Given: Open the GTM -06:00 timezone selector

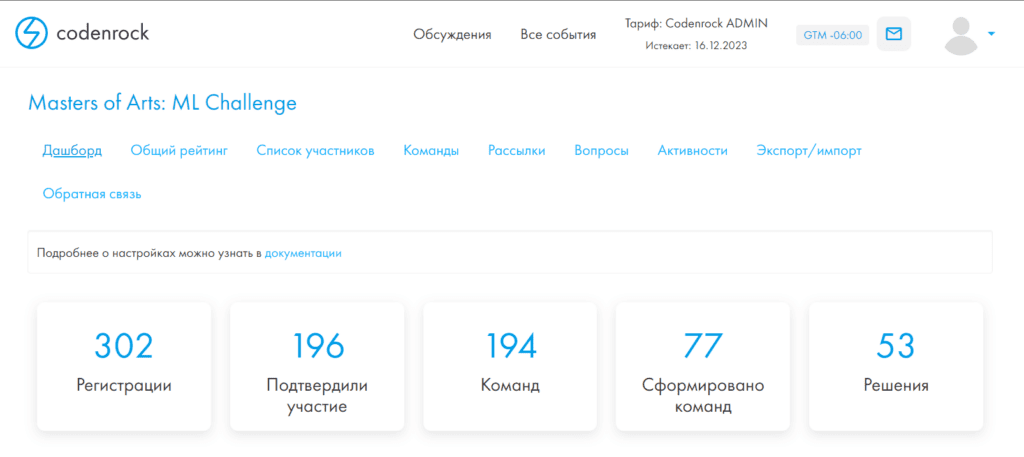Looking at the screenshot, I should [x=833, y=35].
